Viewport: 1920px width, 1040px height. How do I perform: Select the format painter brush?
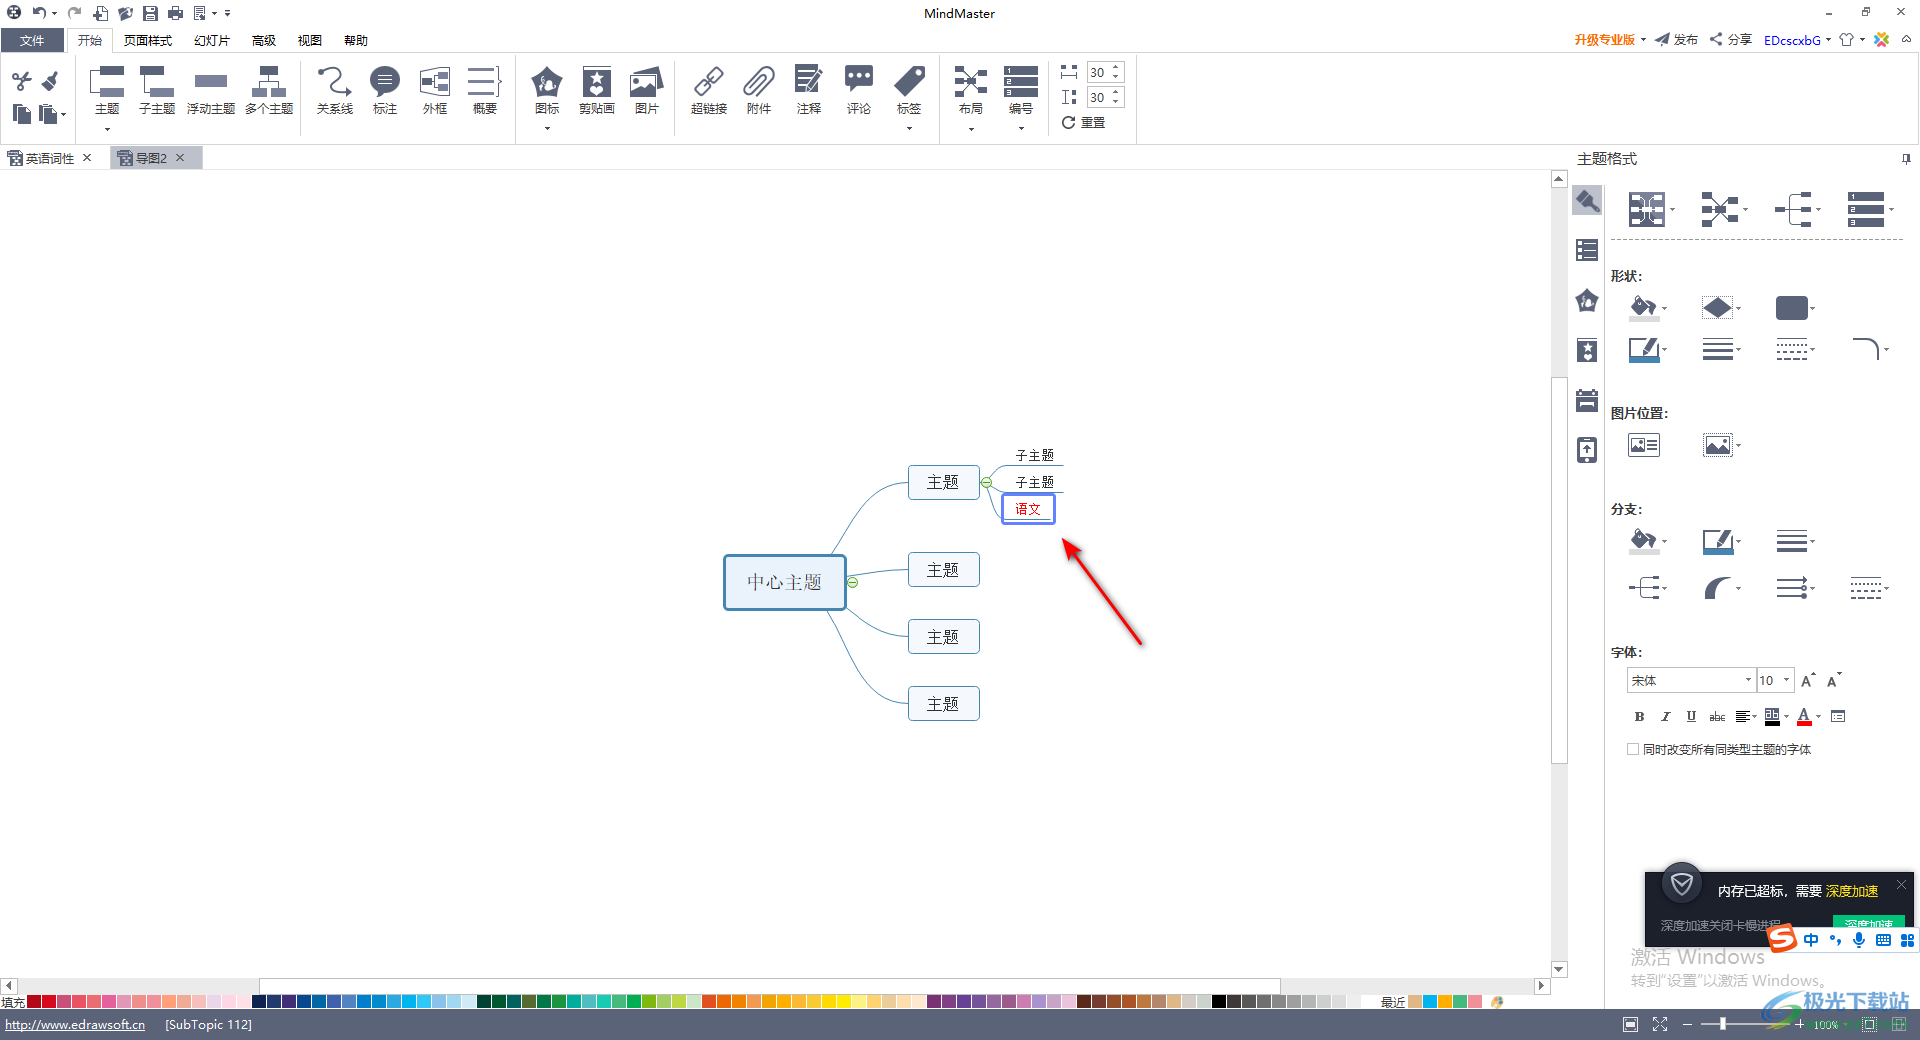pos(50,81)
